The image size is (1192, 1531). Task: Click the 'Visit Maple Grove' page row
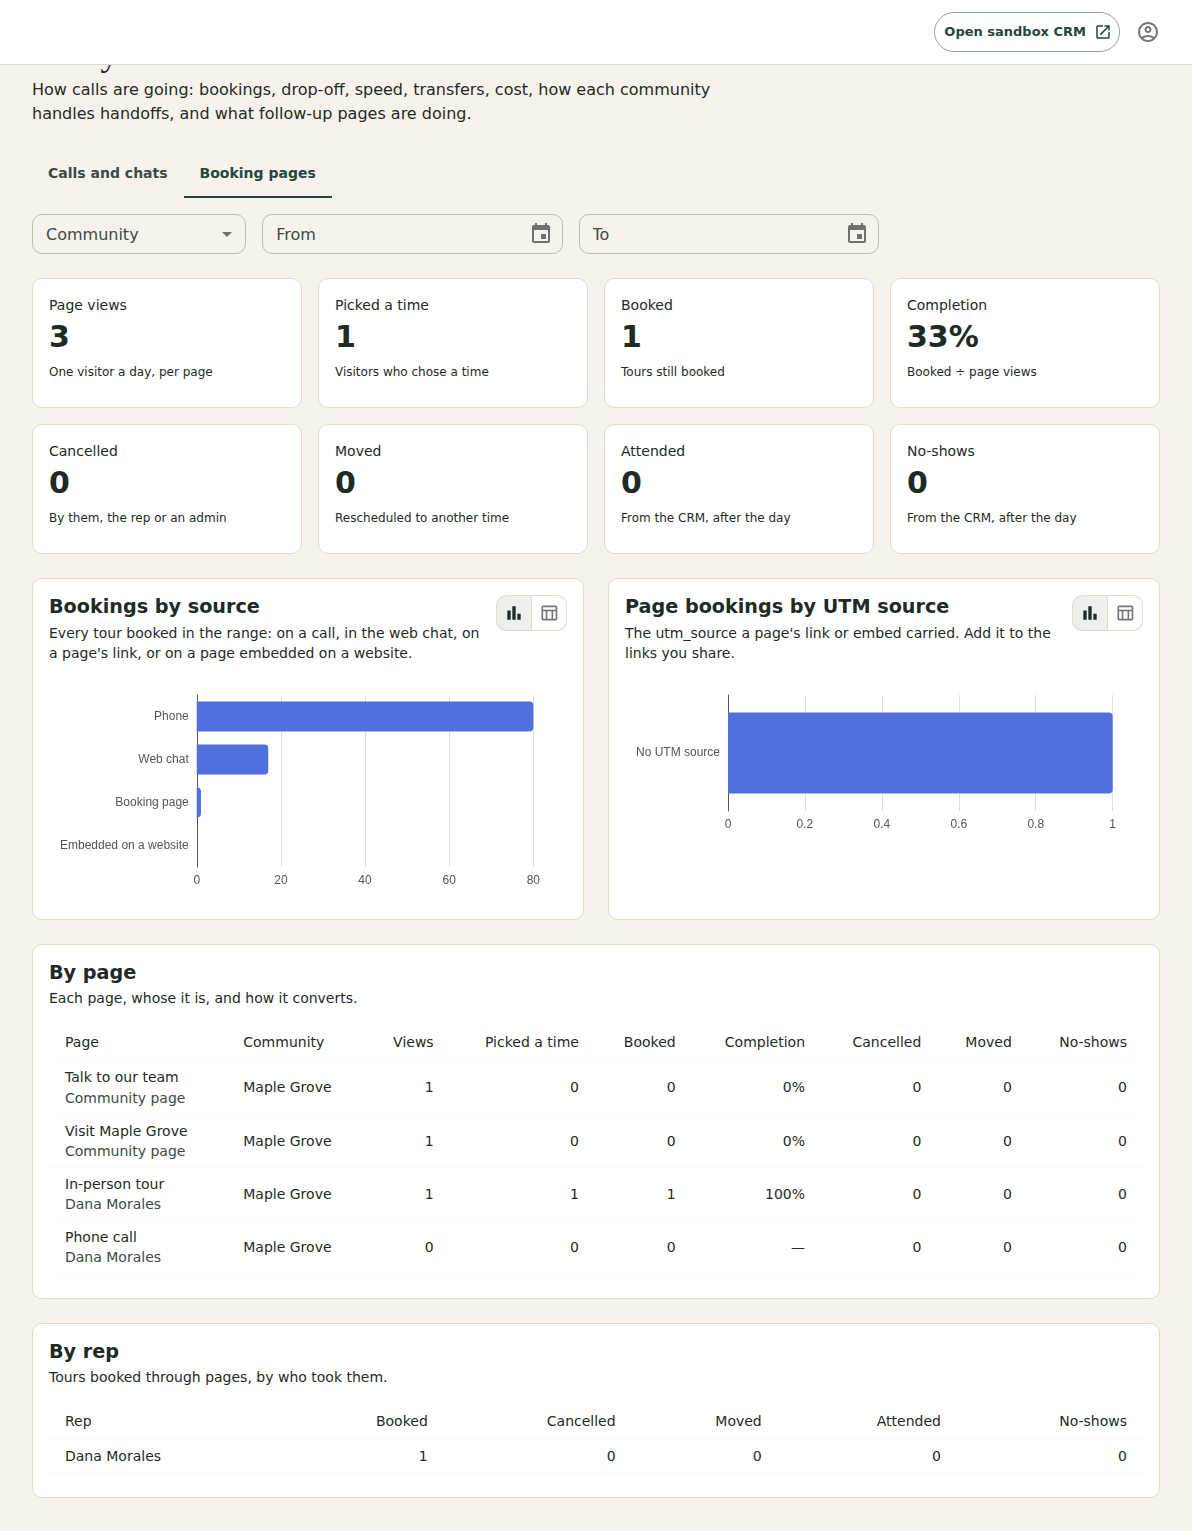click(596, 1141)
